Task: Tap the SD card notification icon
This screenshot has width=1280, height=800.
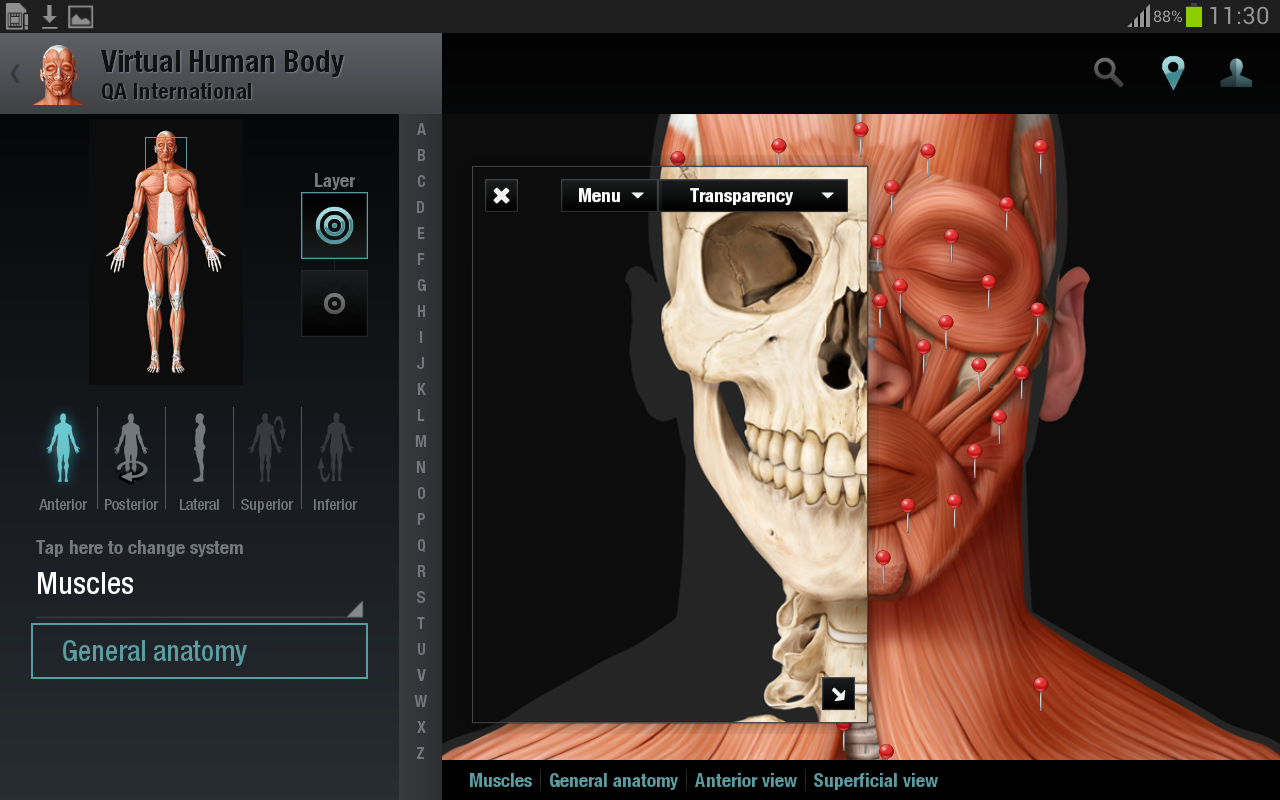Action: tap(16, 16)
